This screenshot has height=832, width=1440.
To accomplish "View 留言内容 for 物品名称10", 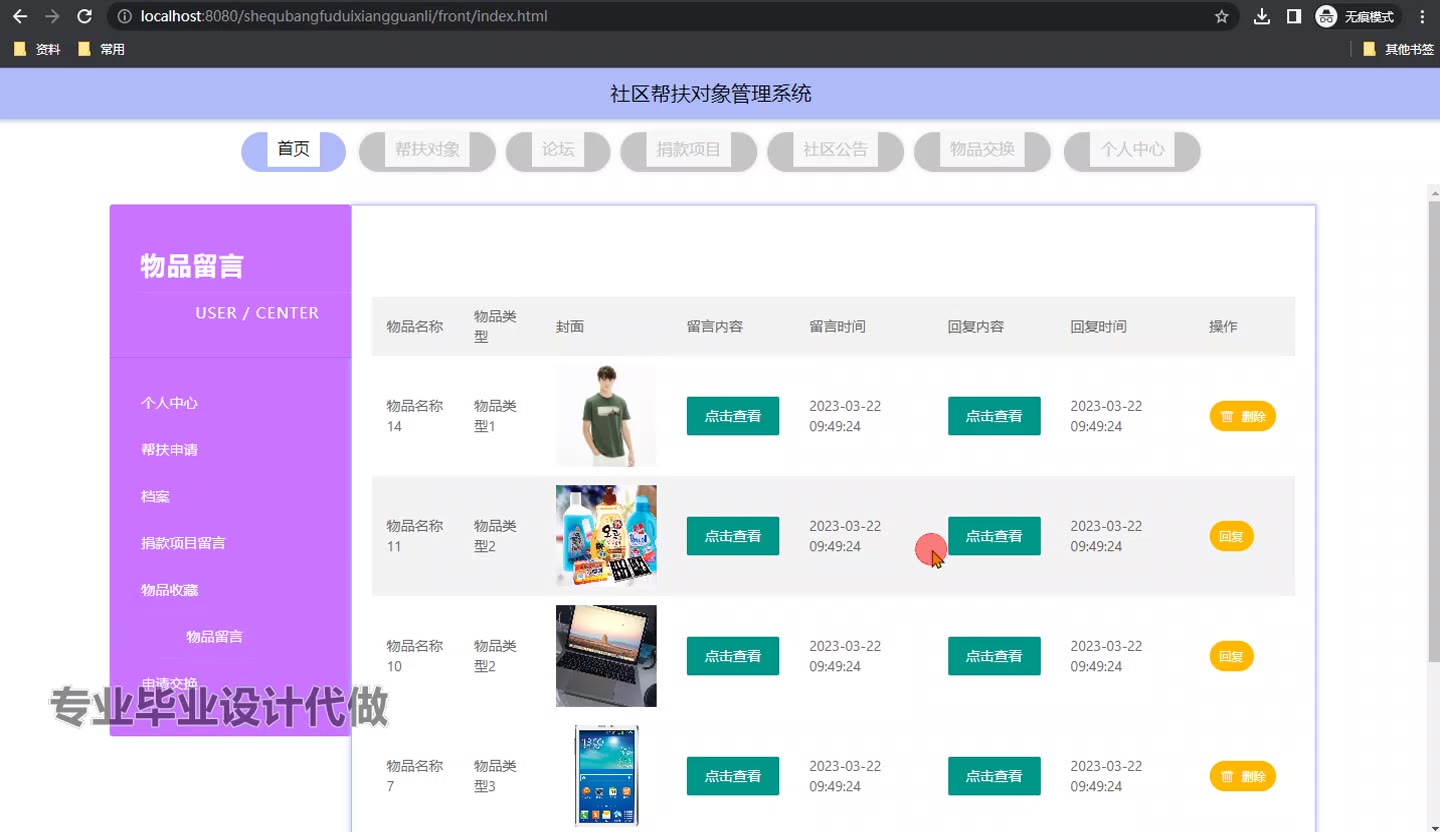I will pyautogui.click(x=733, y=656).
